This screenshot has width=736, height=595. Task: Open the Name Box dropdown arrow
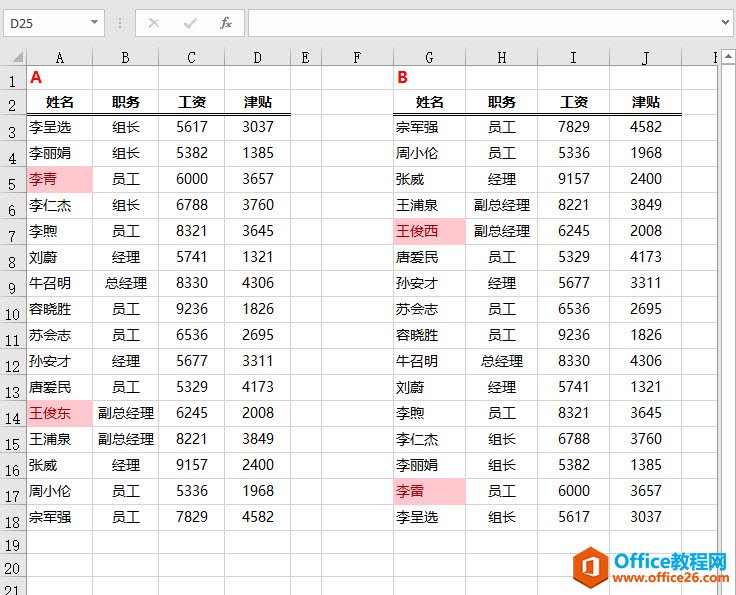click(x=94, y=23)
